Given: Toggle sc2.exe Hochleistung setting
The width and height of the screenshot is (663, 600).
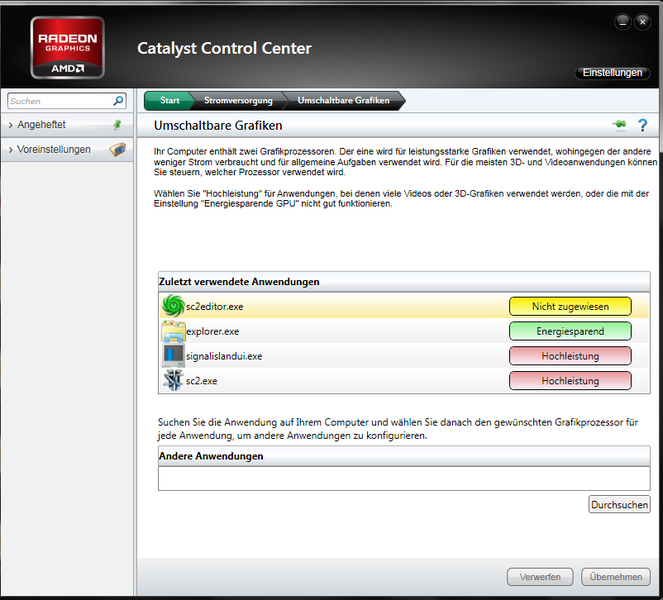Looking at the screenshot, I should pos(570,381).
